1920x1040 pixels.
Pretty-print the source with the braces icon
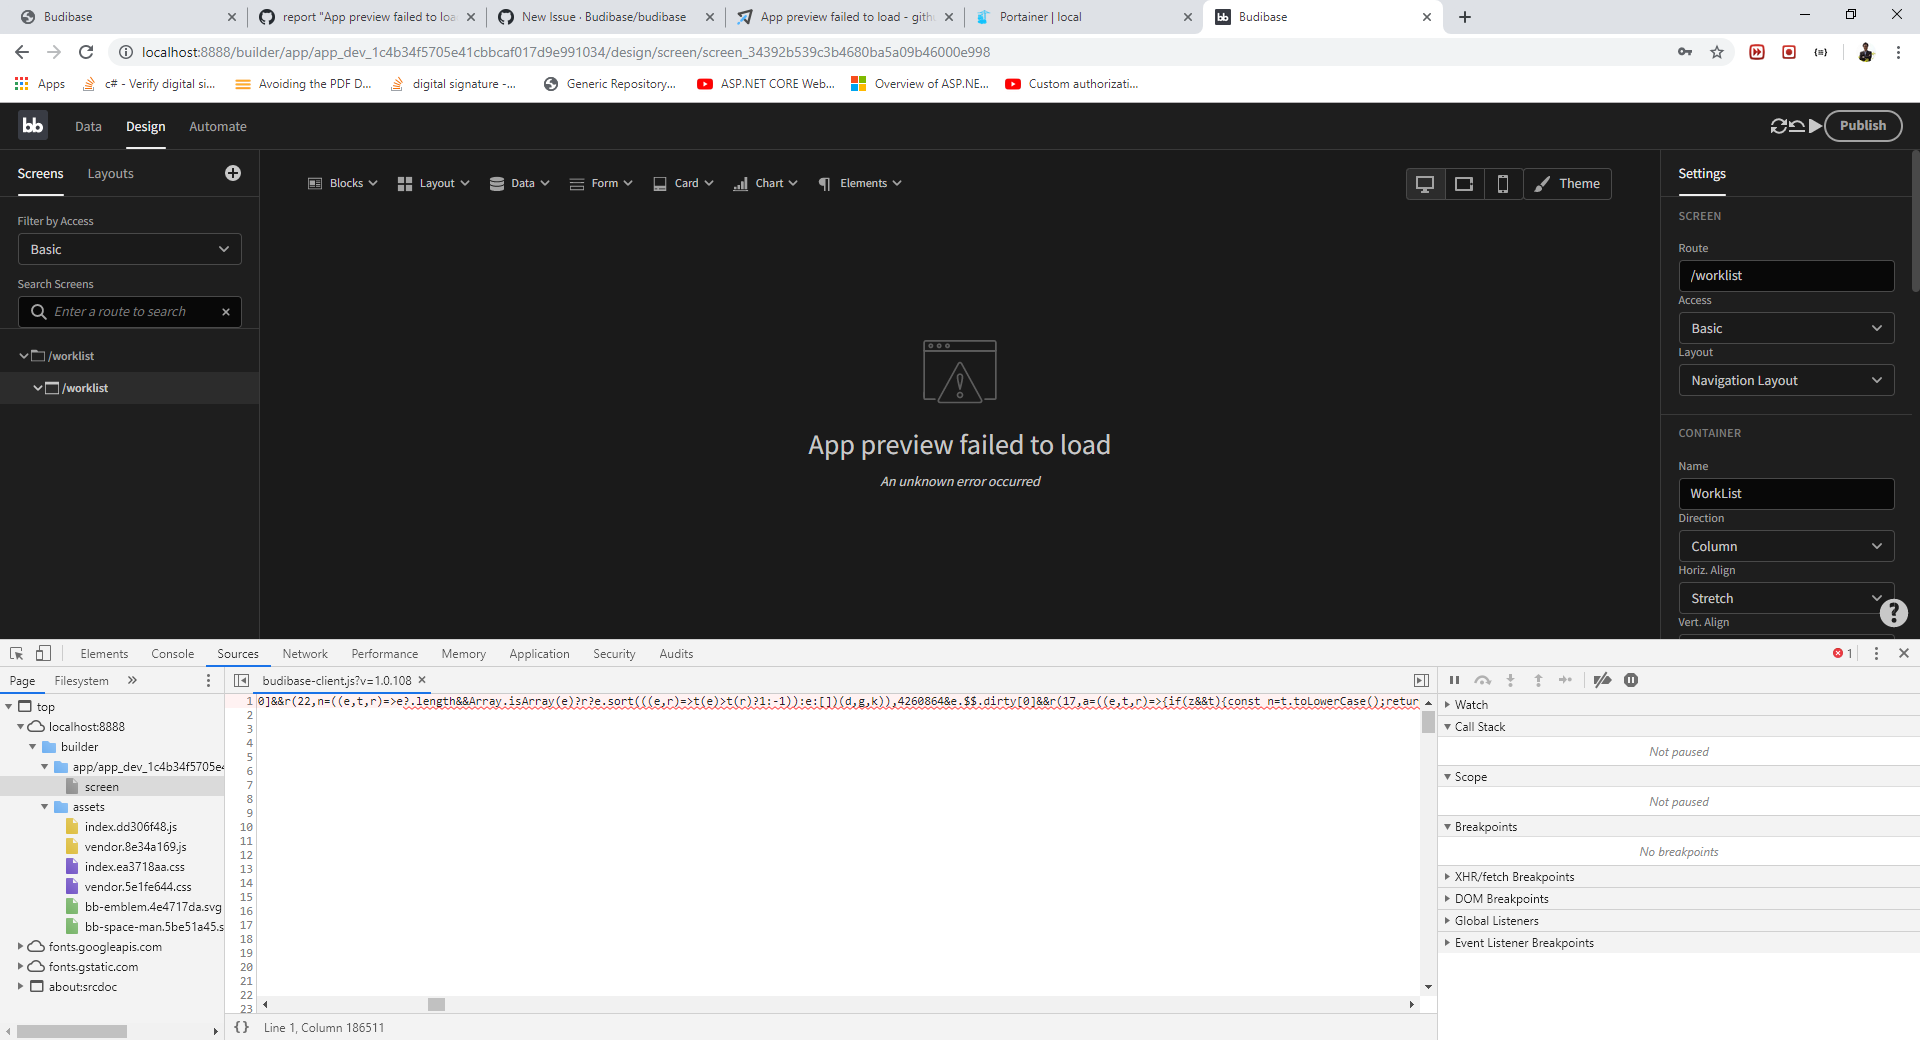click(241, 1027)
